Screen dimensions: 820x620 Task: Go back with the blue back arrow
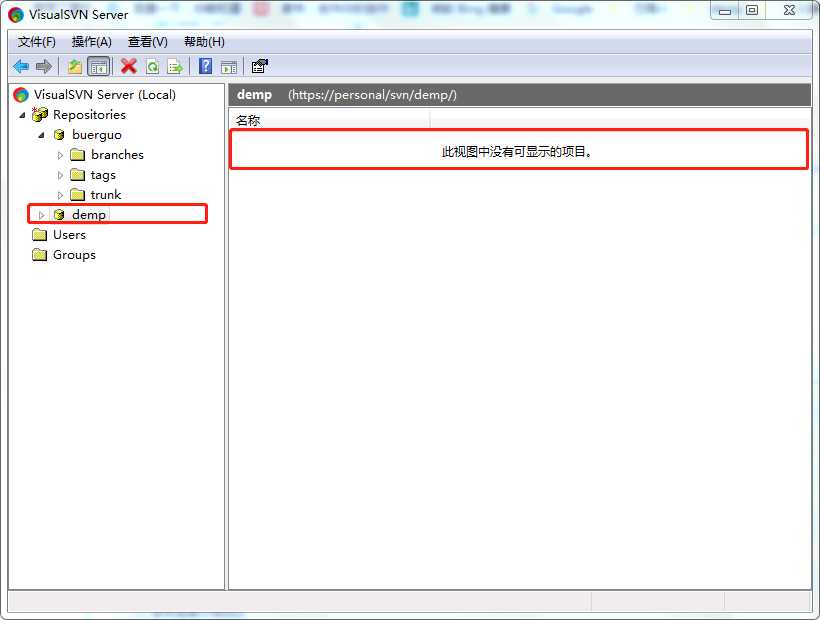coord(21,66)
